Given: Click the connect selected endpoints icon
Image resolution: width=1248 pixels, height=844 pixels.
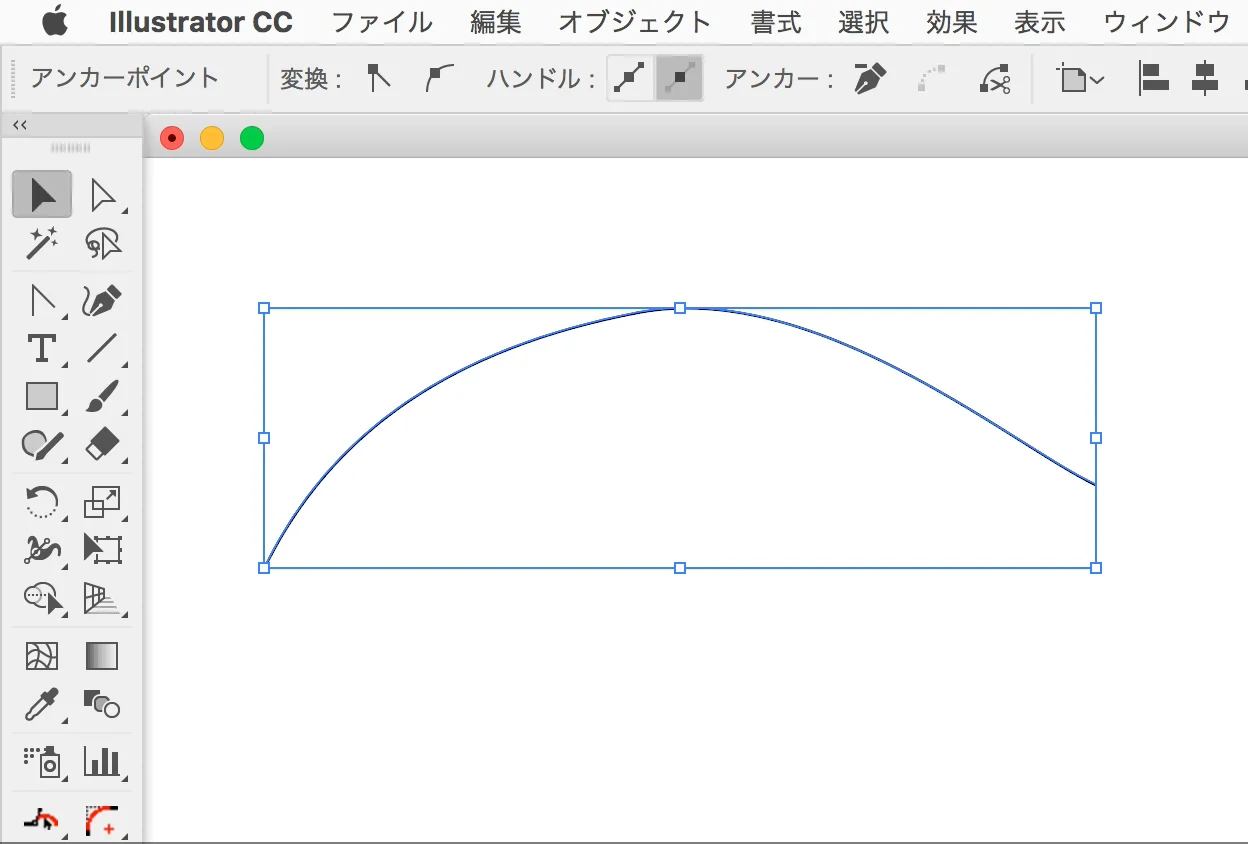Looking at the screenshot, I should pos(932,78).
